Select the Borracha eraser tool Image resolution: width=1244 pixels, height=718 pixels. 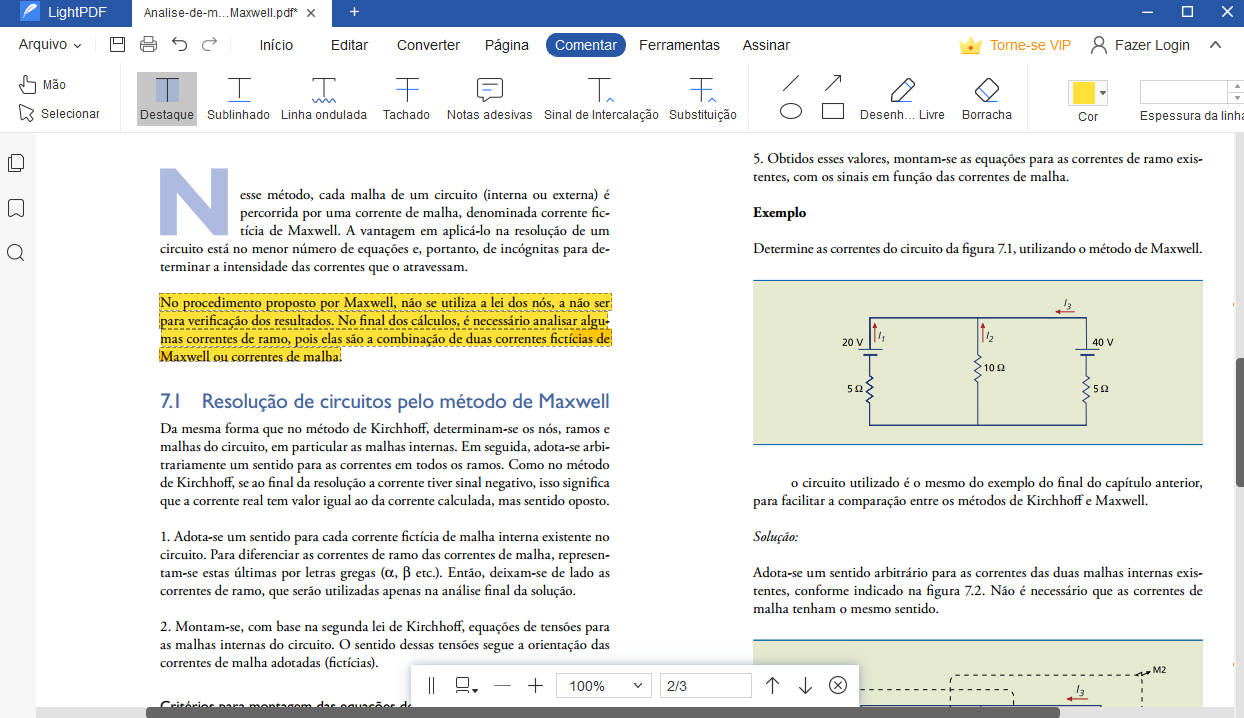(x=986, y=98)
